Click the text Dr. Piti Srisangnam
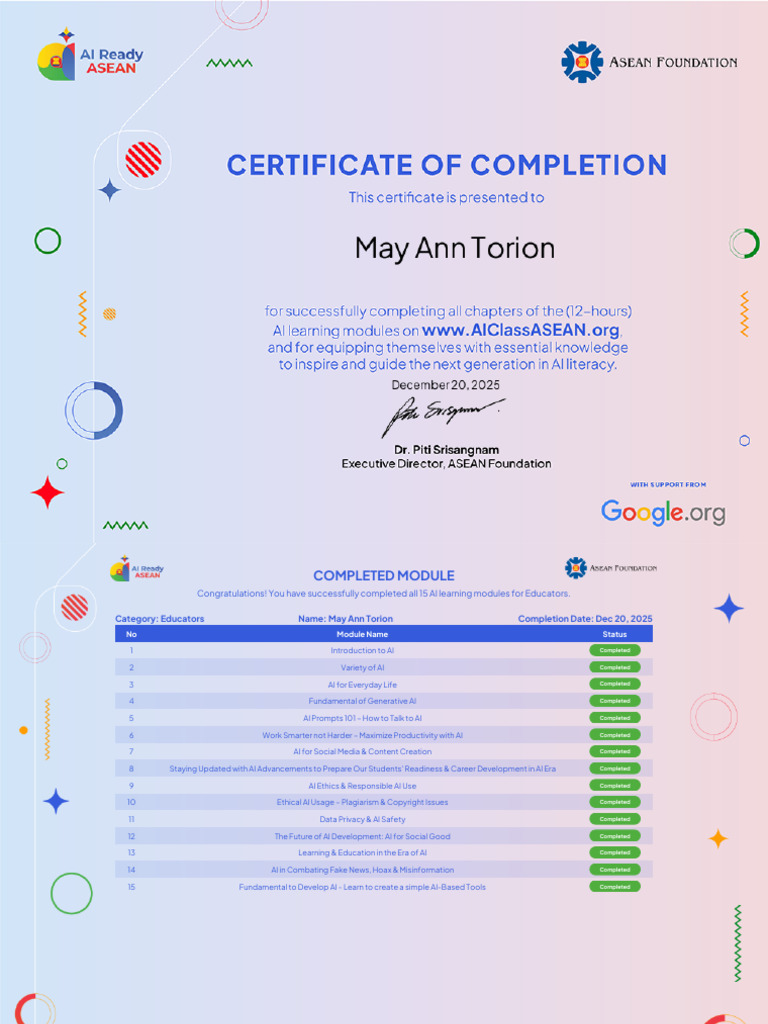Image resolution: width=768 pixels, height=1024 pixels. coord(447,450)
